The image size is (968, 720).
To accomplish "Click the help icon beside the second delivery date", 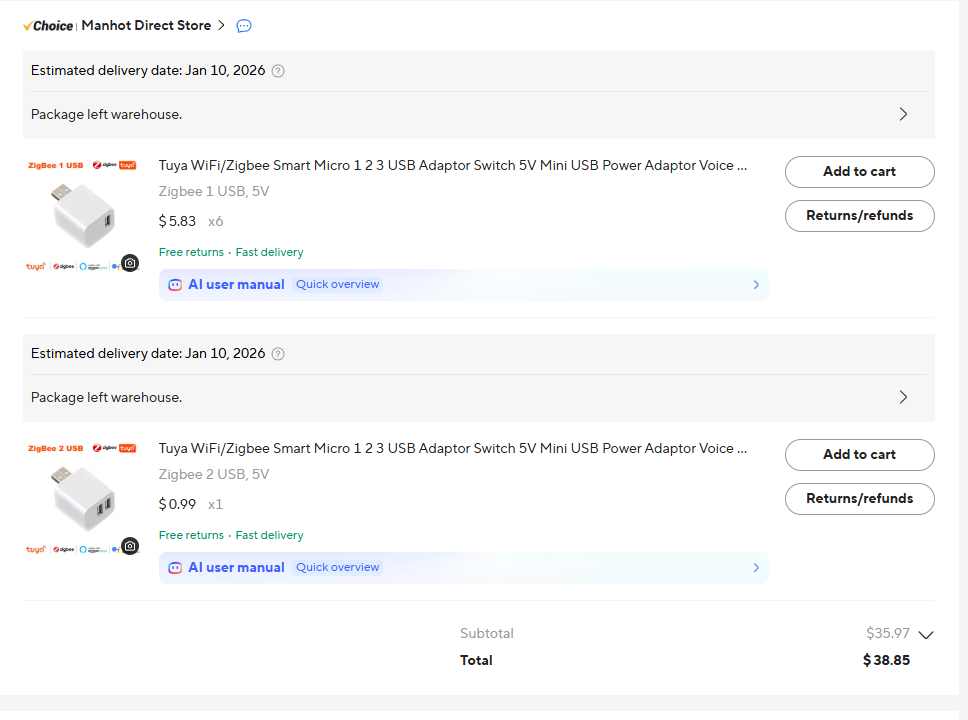I will tap(278, 354).
